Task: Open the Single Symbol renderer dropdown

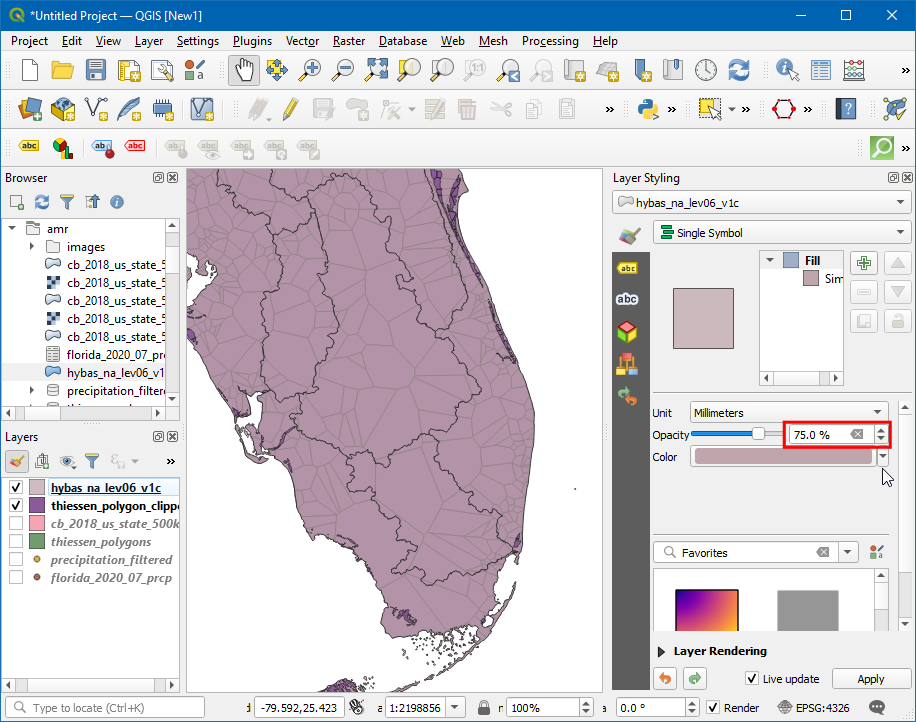Action: pyautogui.click(x=780, y=233)
